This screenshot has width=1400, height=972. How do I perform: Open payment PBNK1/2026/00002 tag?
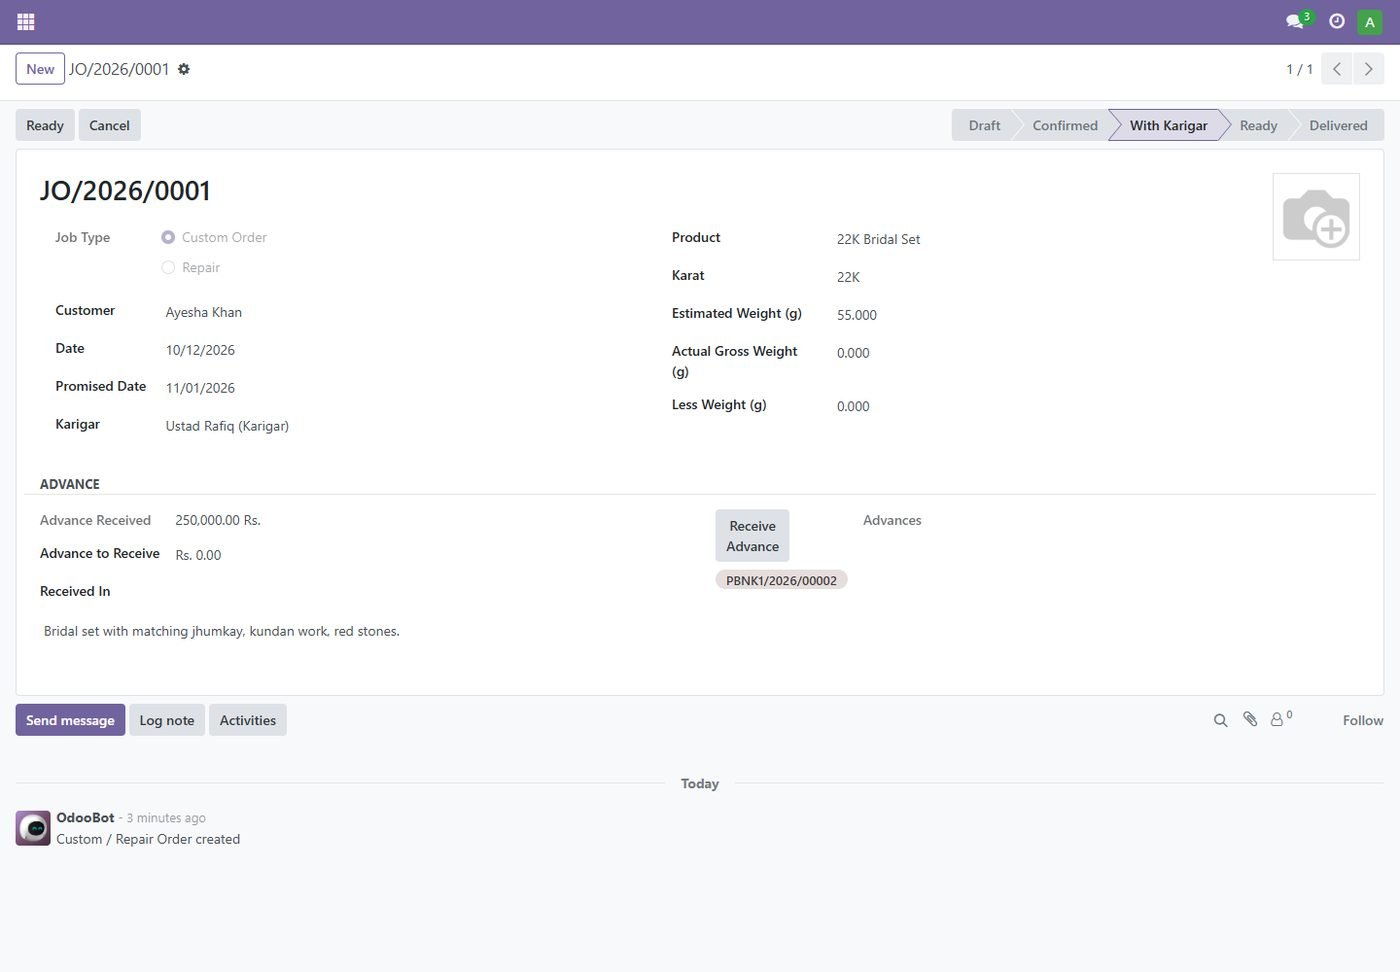781,580
